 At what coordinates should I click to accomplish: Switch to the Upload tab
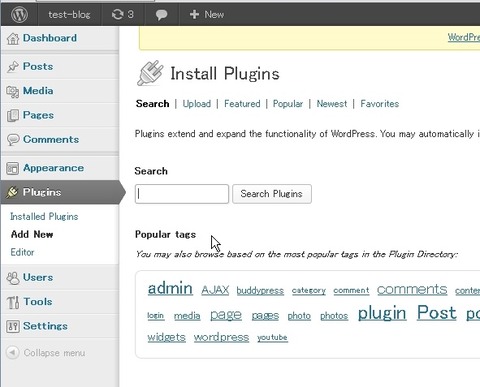coord(197,104)
